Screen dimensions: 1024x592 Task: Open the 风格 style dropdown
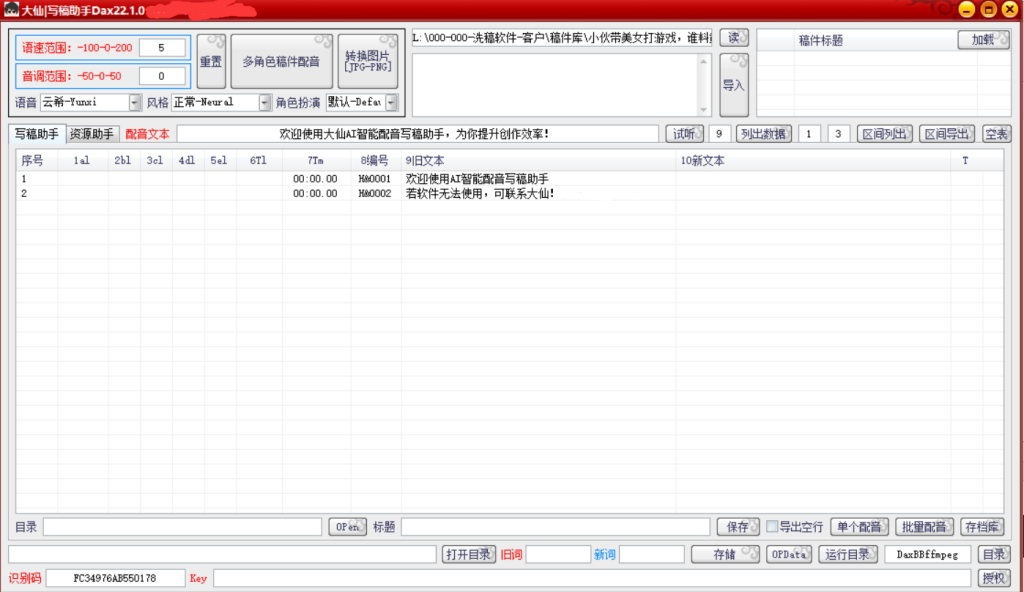(x=265, y=102)
